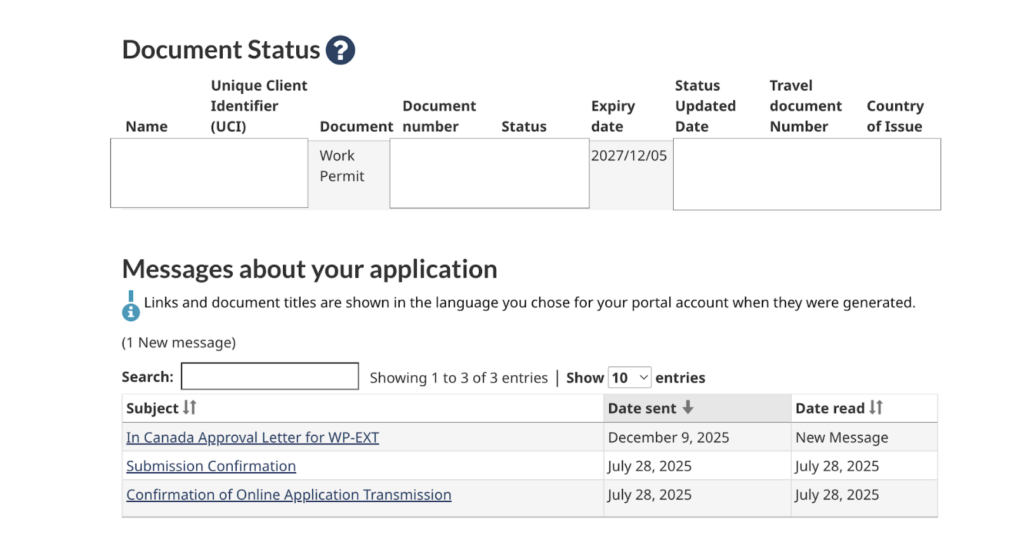The width and height of the screenshot is (1024, 535).
Task: Click the 'Messages about your application' heading
Action: click(310, 268)
